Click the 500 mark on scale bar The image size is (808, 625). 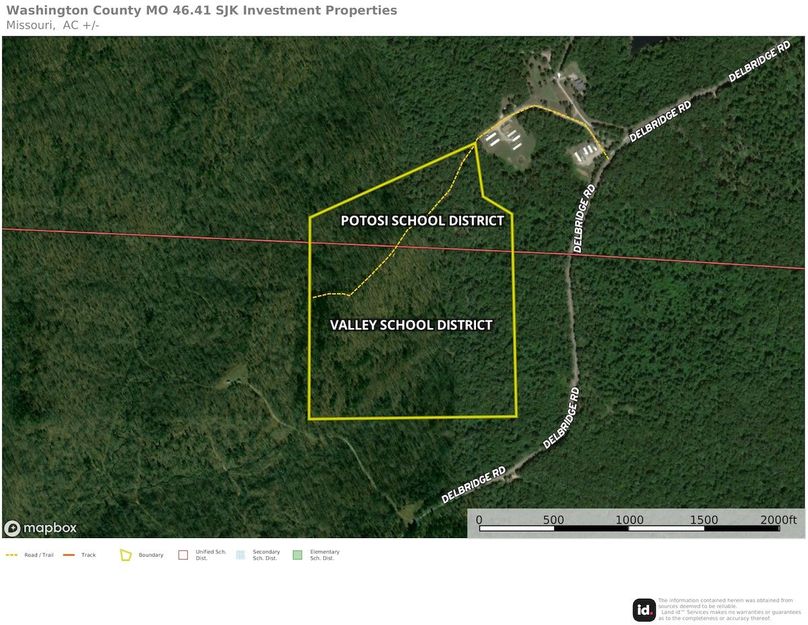pyautogui.click(x=553, y=520)
